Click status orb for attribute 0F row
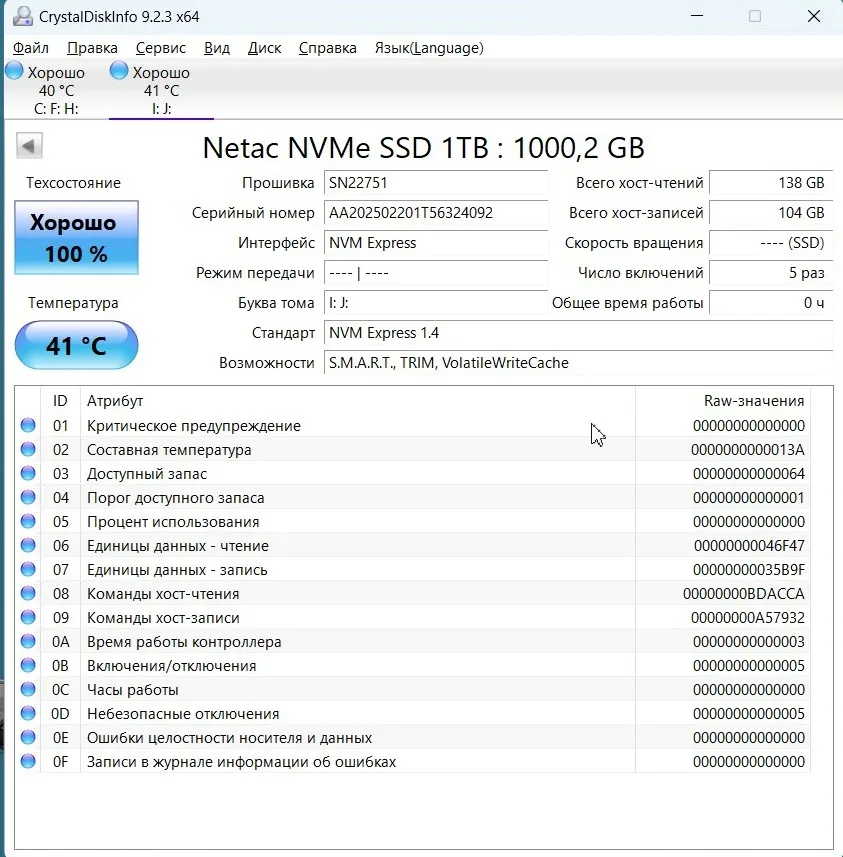 click(28, 762)
